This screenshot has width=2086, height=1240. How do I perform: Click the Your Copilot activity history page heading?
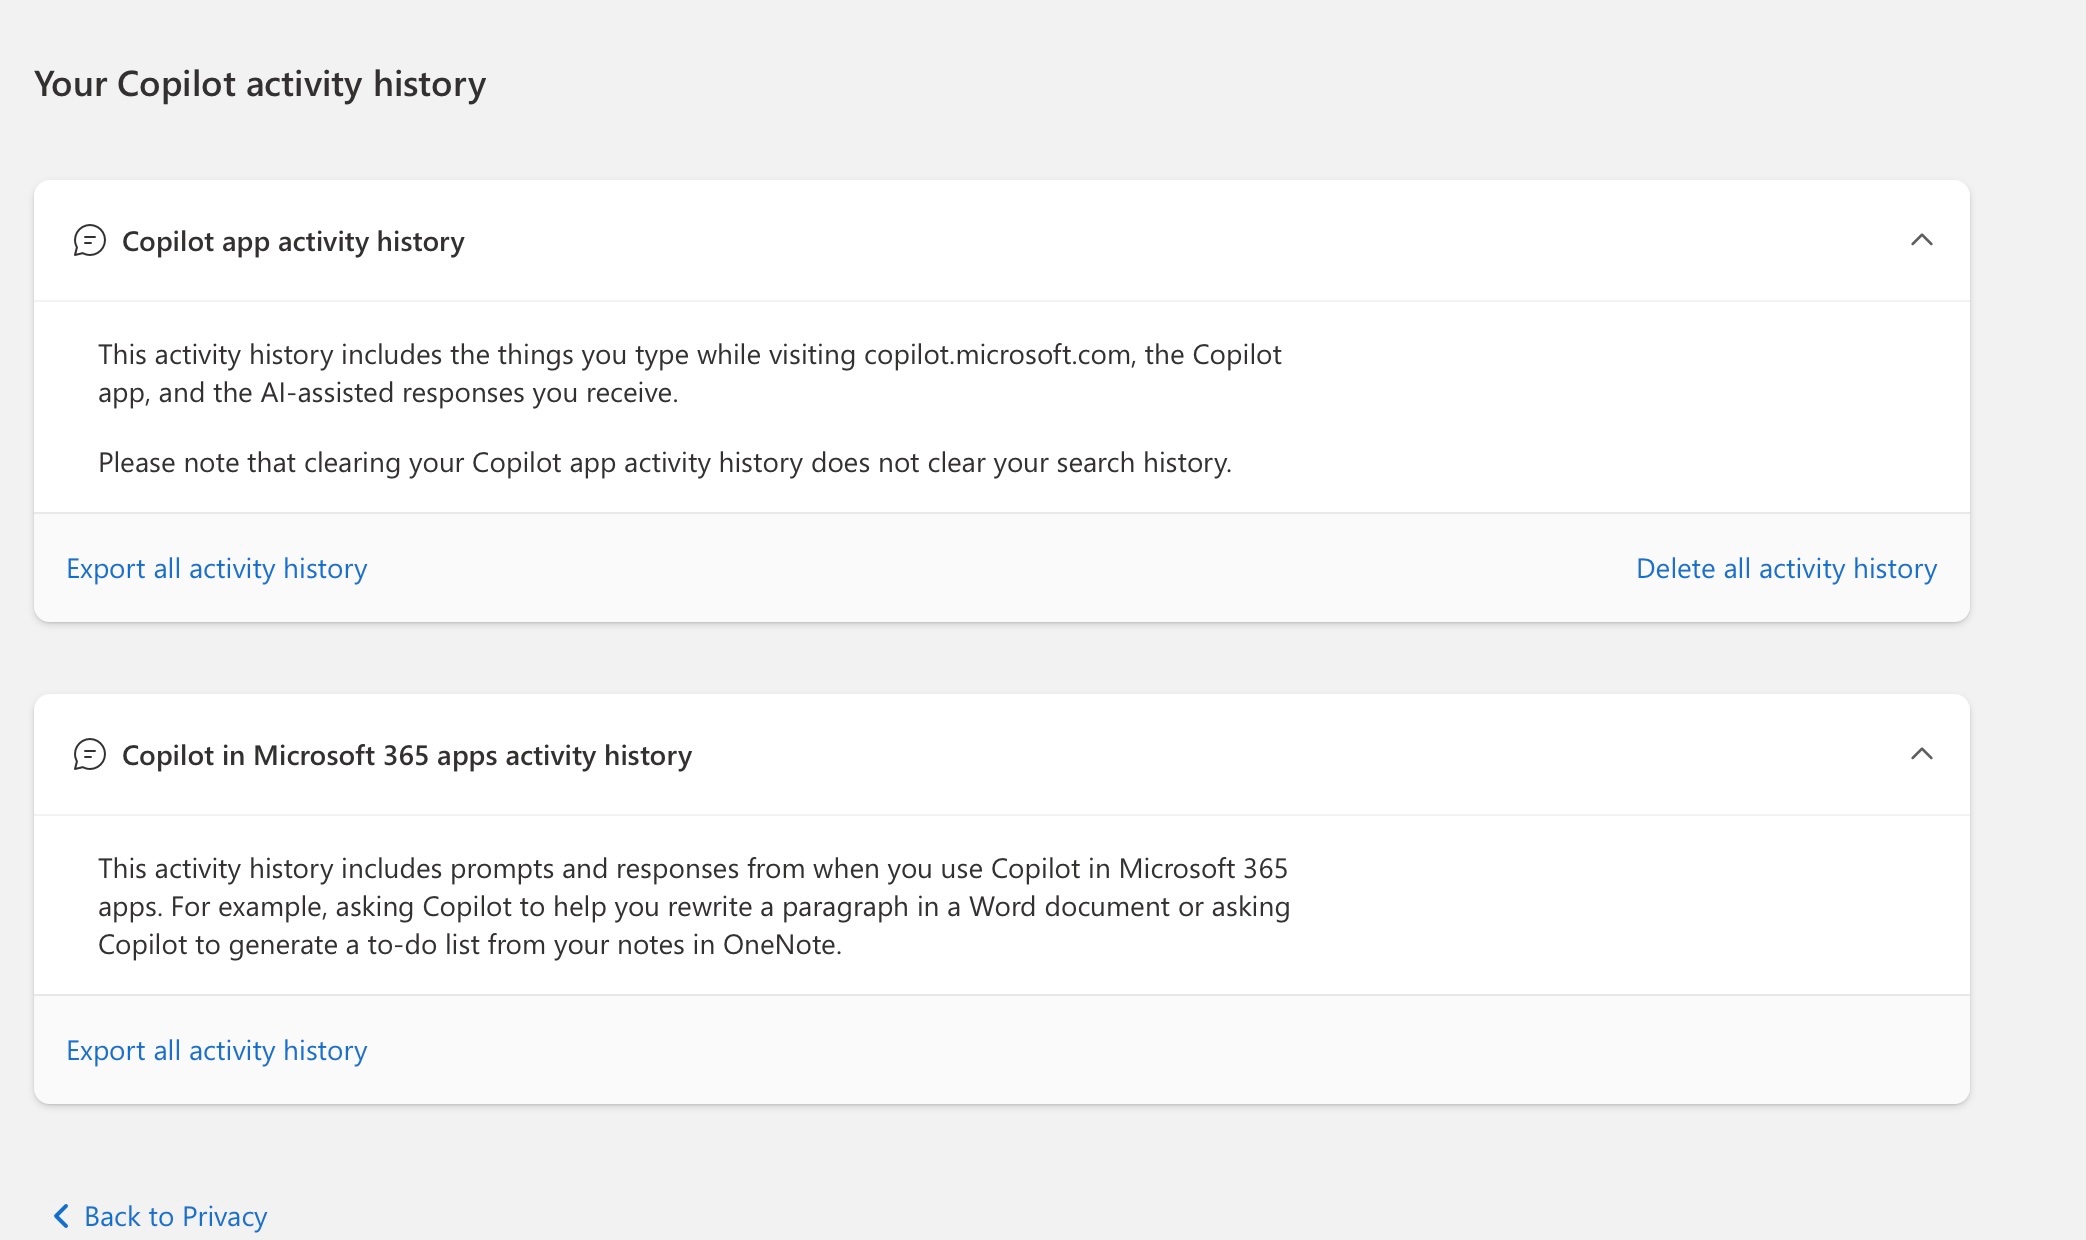click(x=260, y=84)
